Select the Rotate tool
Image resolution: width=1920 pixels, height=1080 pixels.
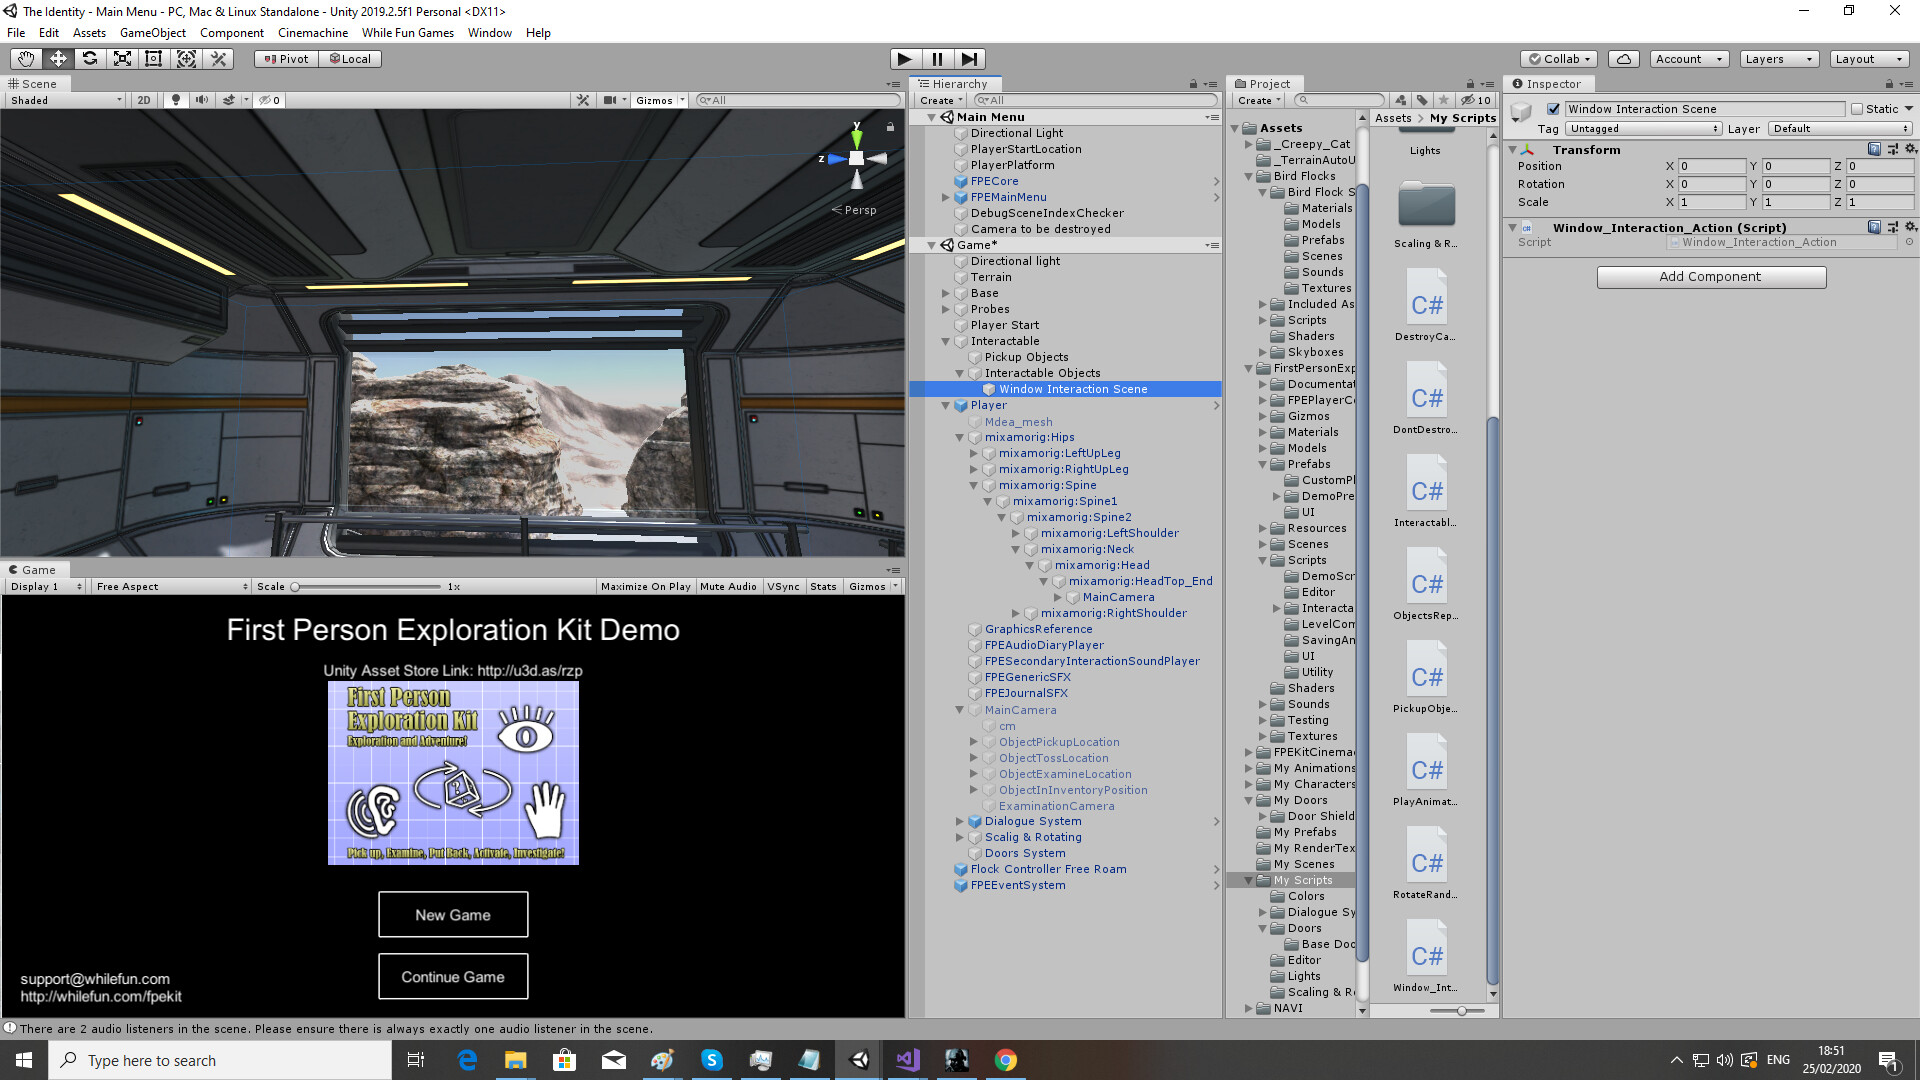(90, 59)
